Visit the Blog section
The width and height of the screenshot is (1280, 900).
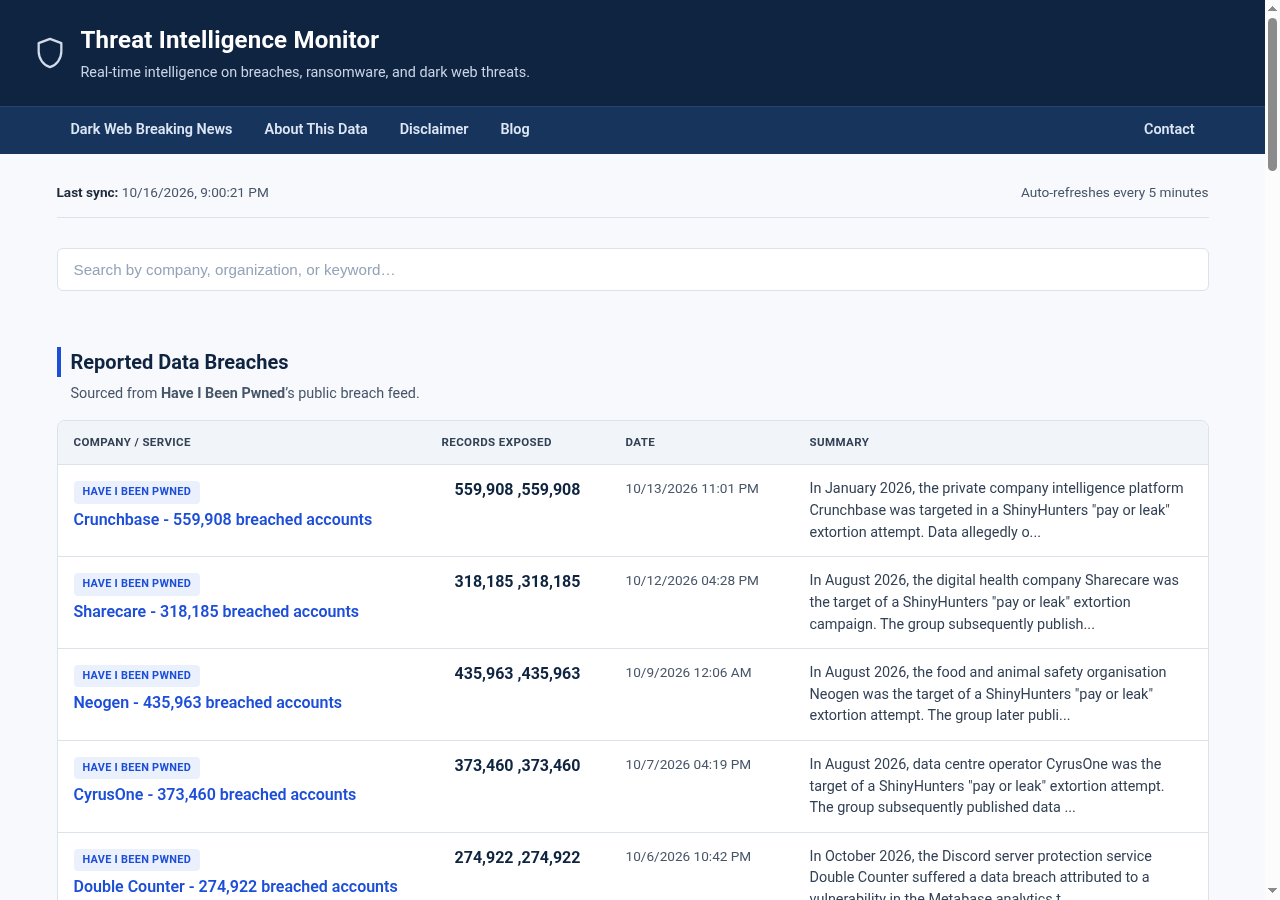[x=515, y=129]
